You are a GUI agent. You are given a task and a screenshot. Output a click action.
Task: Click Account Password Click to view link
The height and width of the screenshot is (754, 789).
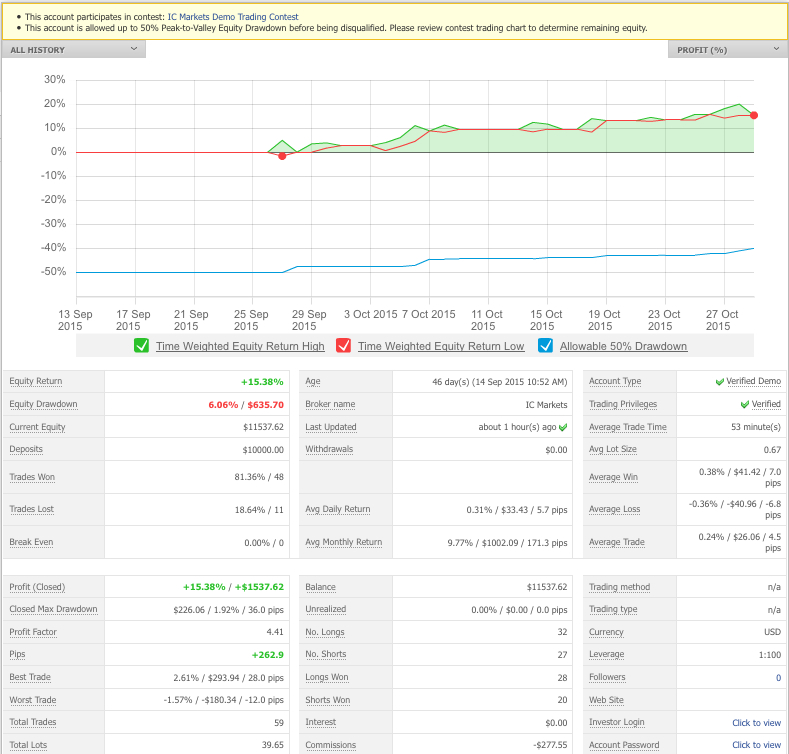pos(756,745)
